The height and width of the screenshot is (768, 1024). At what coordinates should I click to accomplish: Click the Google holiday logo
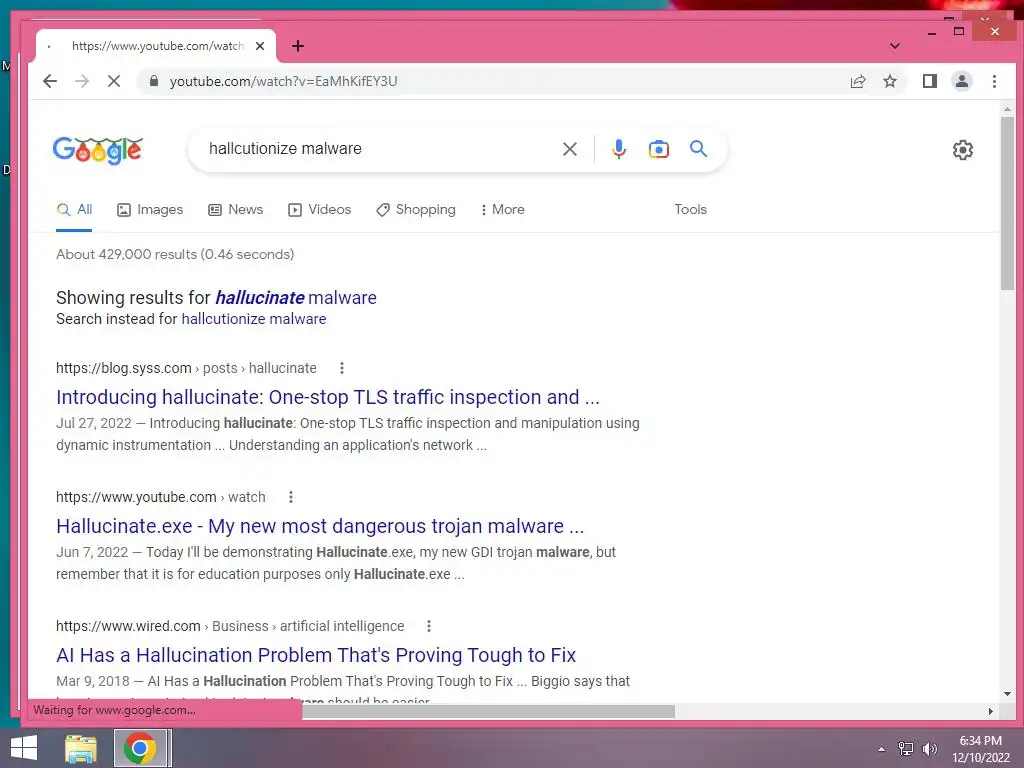click(x=97, y=150)
